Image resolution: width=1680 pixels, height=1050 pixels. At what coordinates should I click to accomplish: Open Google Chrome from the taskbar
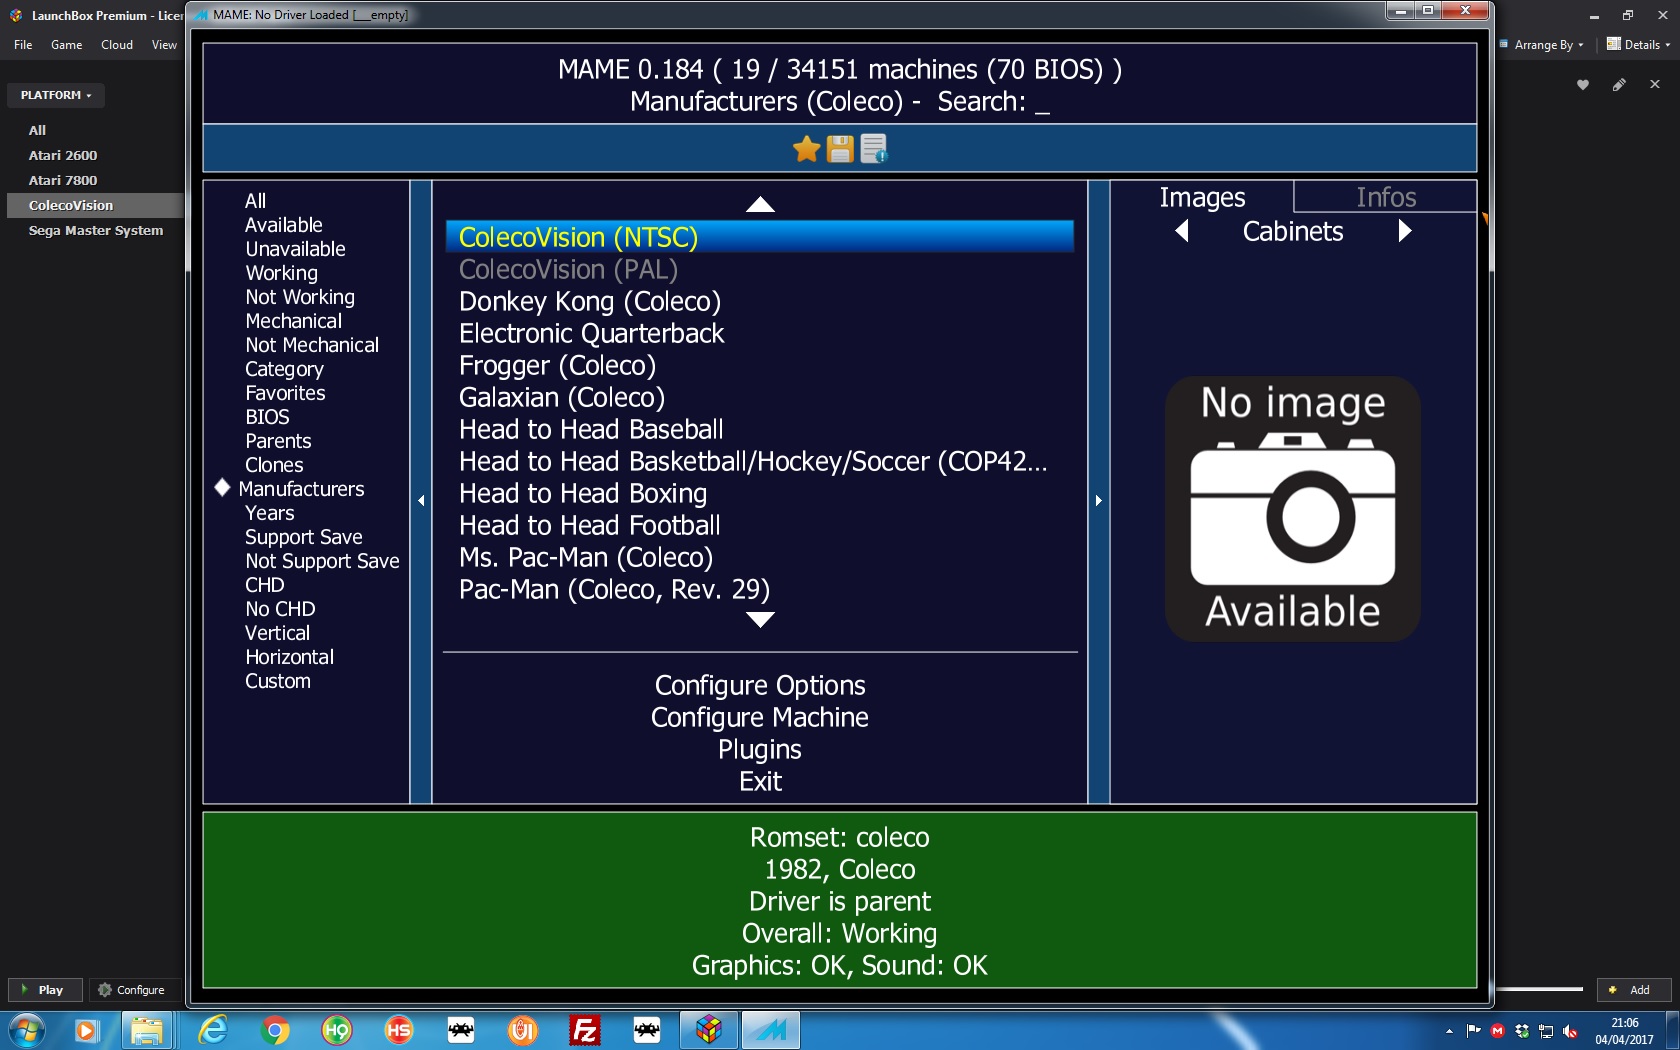click(274, 1030)
